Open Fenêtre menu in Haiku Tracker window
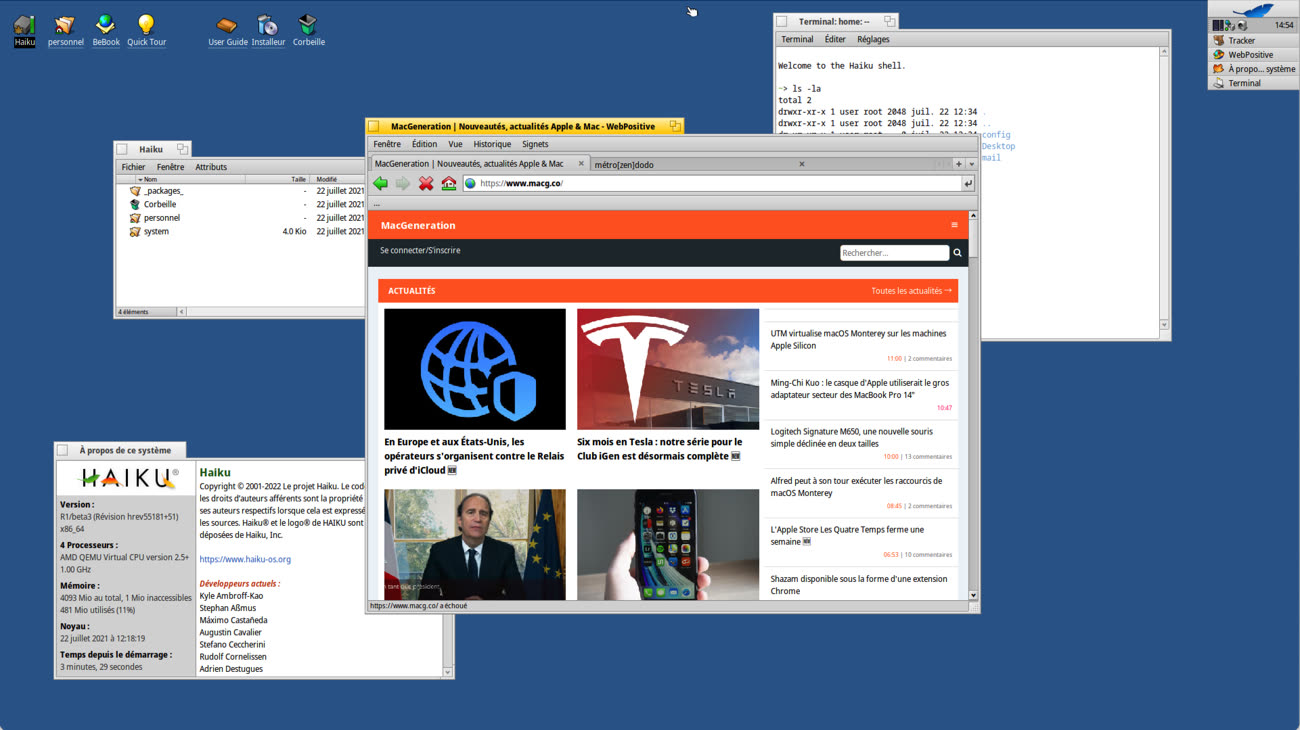Image resolution: width=1300 pixels, height=730 pixels. point(170,167)
